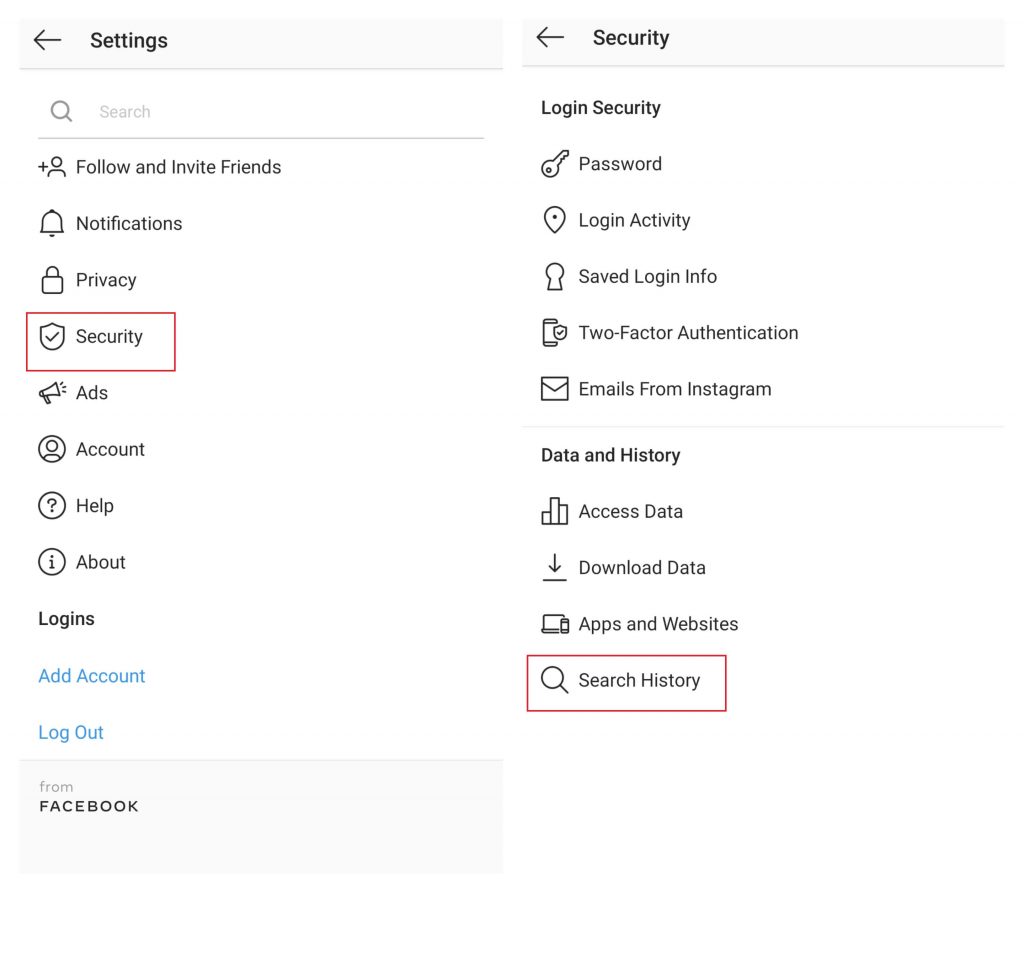Tap the key icon beside Password
The image size is (1024, 962).
tap(554, 164)
